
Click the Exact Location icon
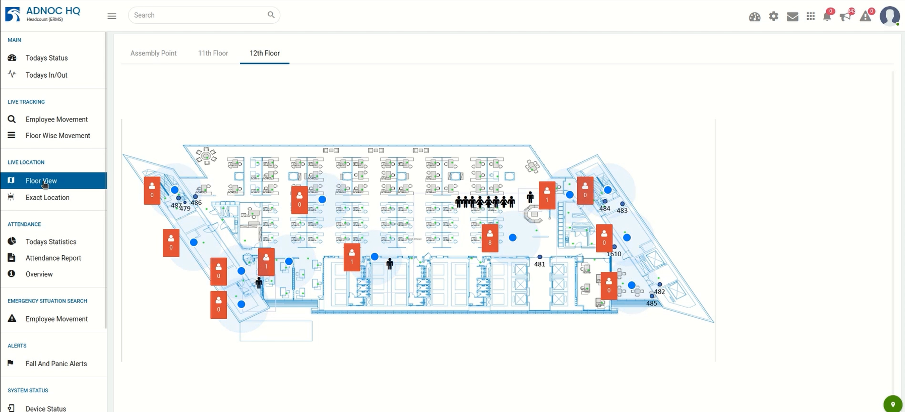(x=12, y=197)
